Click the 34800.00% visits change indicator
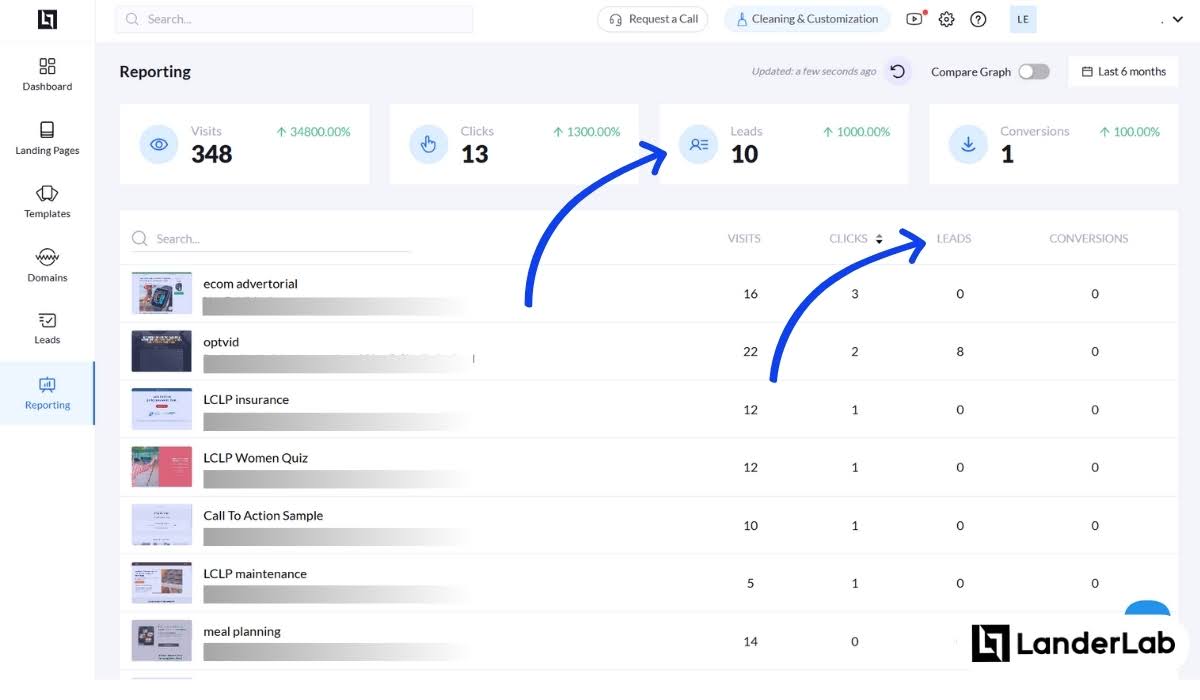1200x700 pixels. 313,132
